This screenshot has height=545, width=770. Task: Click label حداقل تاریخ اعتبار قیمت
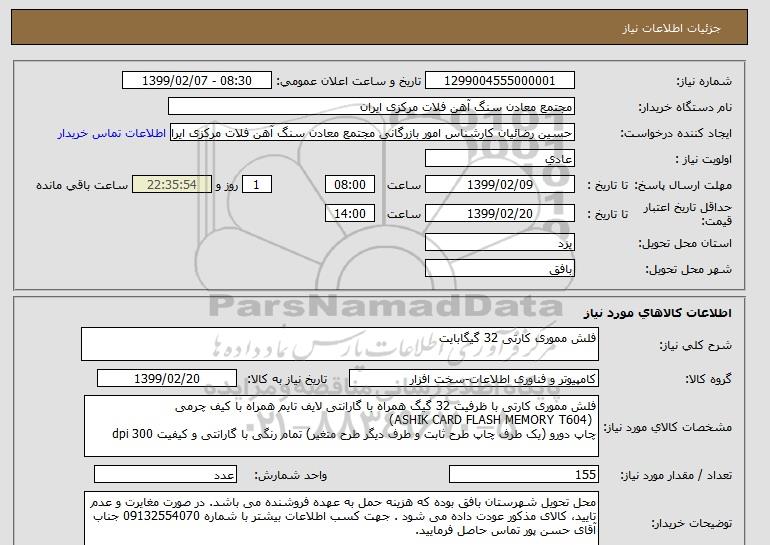click(688, 214)
